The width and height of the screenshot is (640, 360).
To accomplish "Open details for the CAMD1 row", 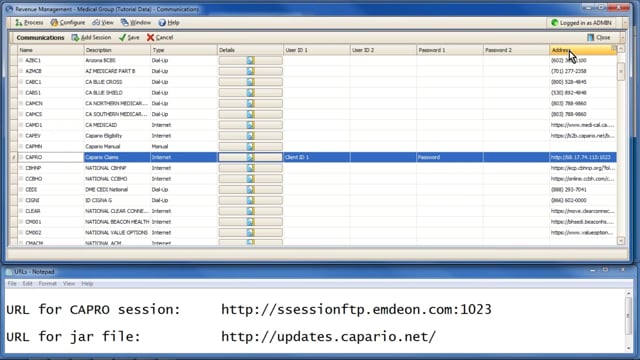I will pyautogui.click(x=250, y=125).
